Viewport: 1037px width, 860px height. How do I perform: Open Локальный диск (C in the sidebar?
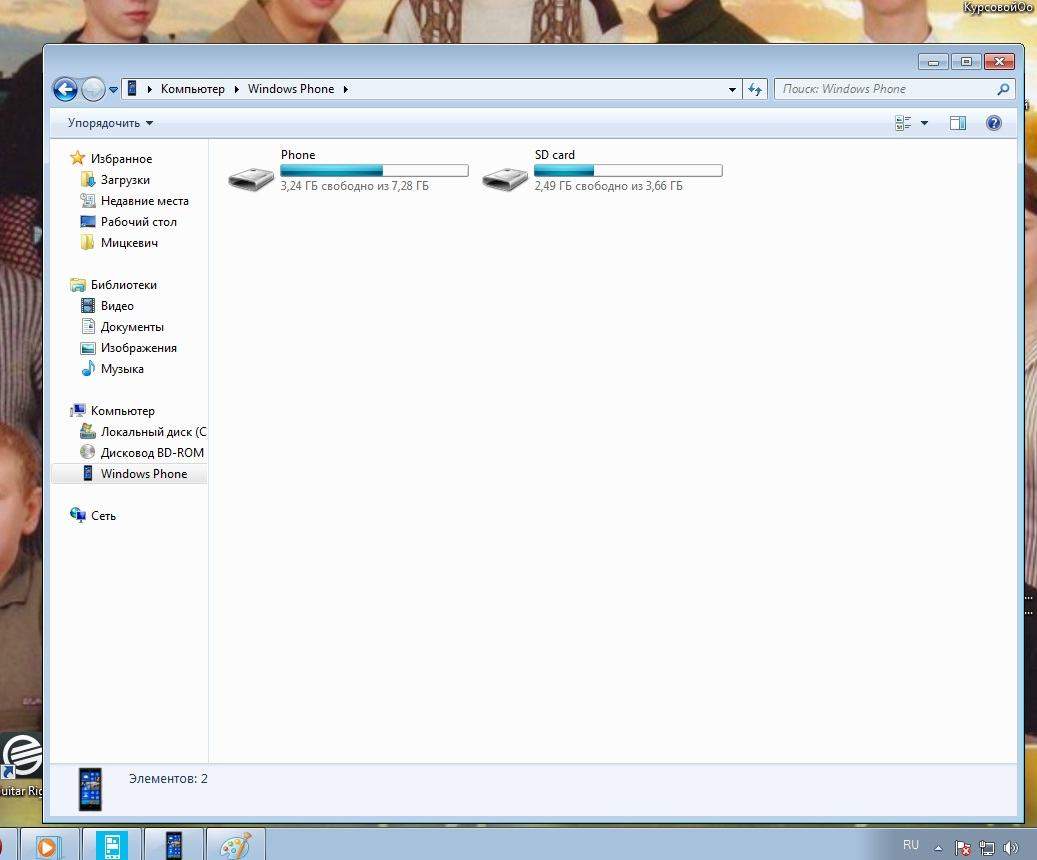(153, 432)
